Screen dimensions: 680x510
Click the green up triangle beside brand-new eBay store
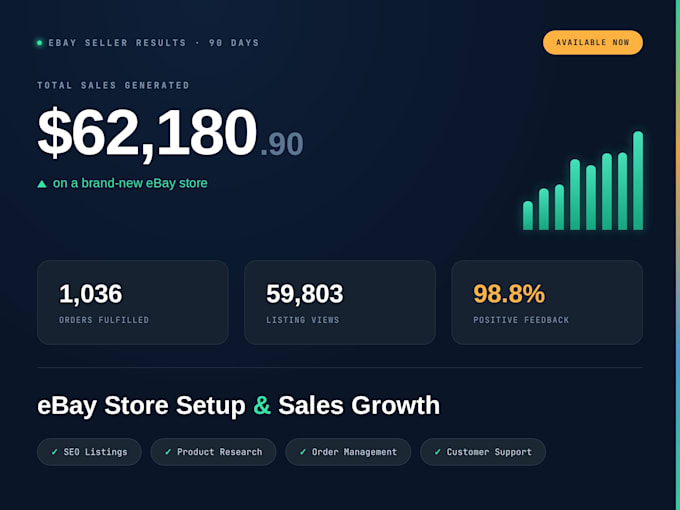coord(42,184)
